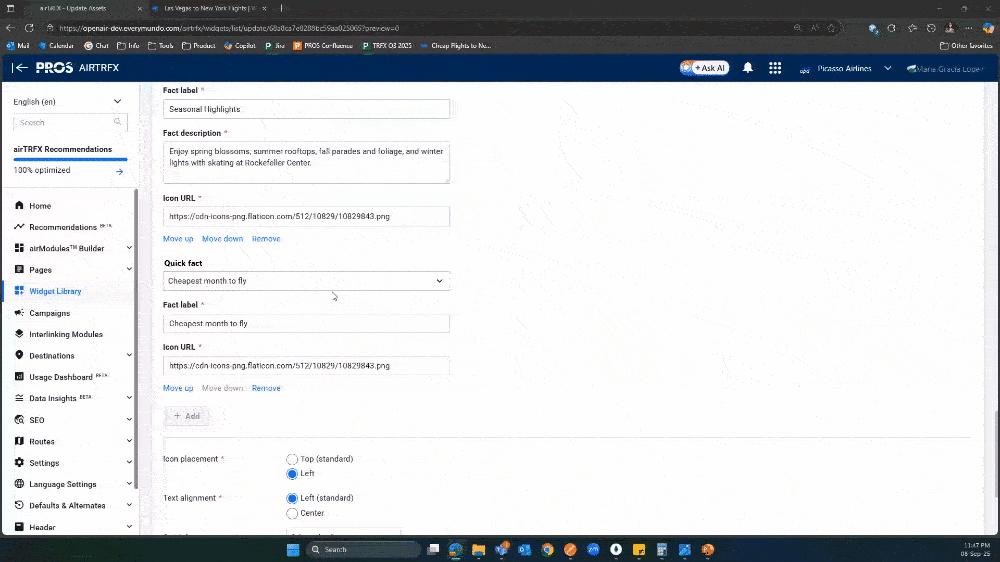Click the Home icon in sidebar
The height and width of the screenshot is (562, 1000).
[x=20, y=206]
